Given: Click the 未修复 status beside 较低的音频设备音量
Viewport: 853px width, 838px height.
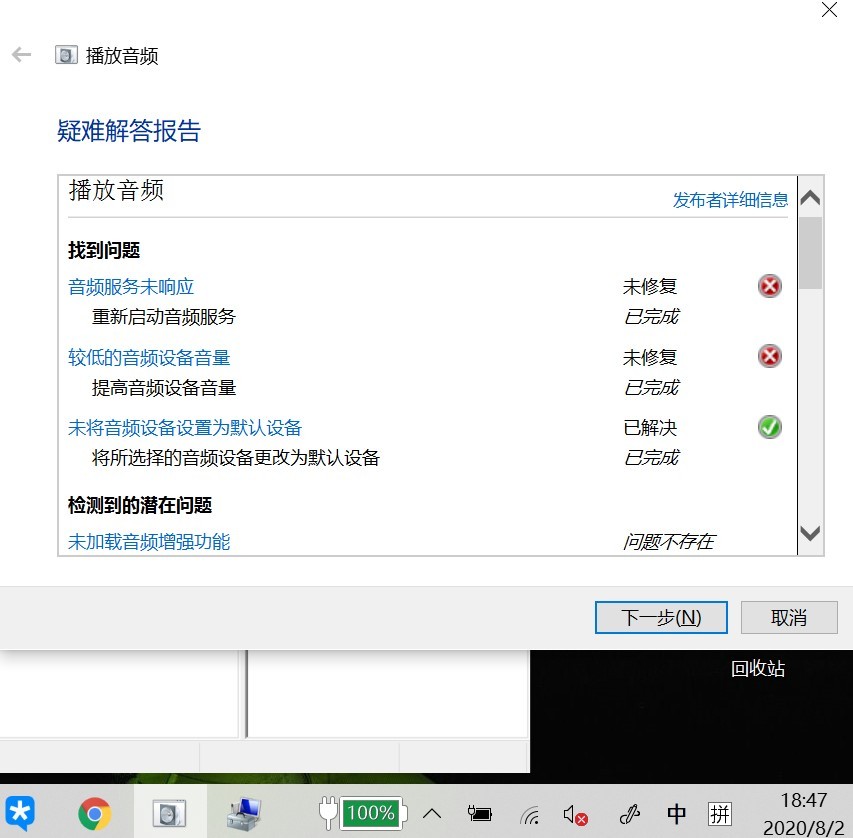Looking at the screenshot, I should click(650, 358).
